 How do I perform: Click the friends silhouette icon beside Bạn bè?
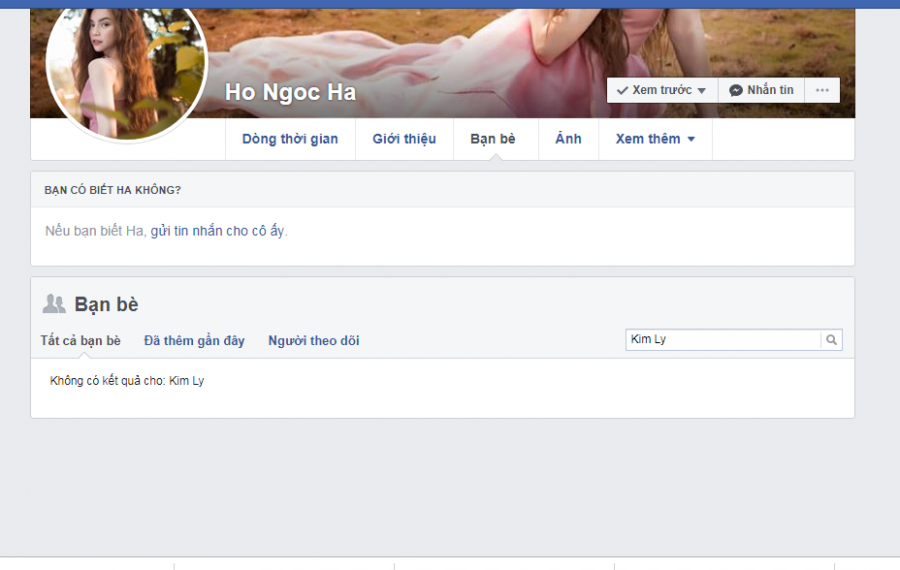pyautogui.click(x=54, y=304)
